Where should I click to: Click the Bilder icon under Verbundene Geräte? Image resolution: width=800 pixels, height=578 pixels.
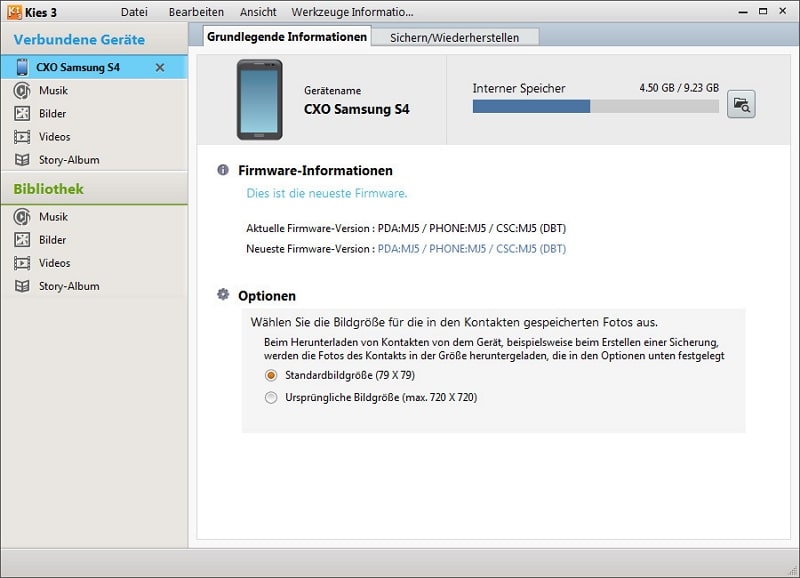point(22,113)
